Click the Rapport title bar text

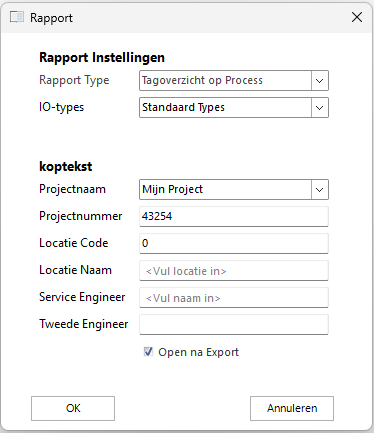pos(51,18)
